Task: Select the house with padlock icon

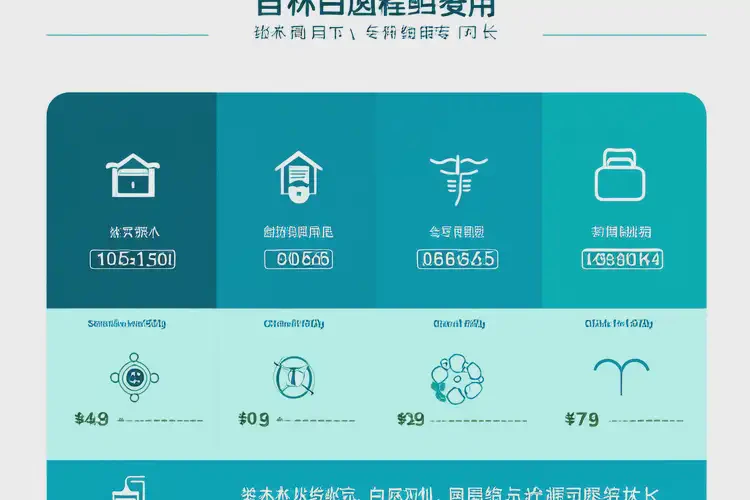Action: (298, 174)
